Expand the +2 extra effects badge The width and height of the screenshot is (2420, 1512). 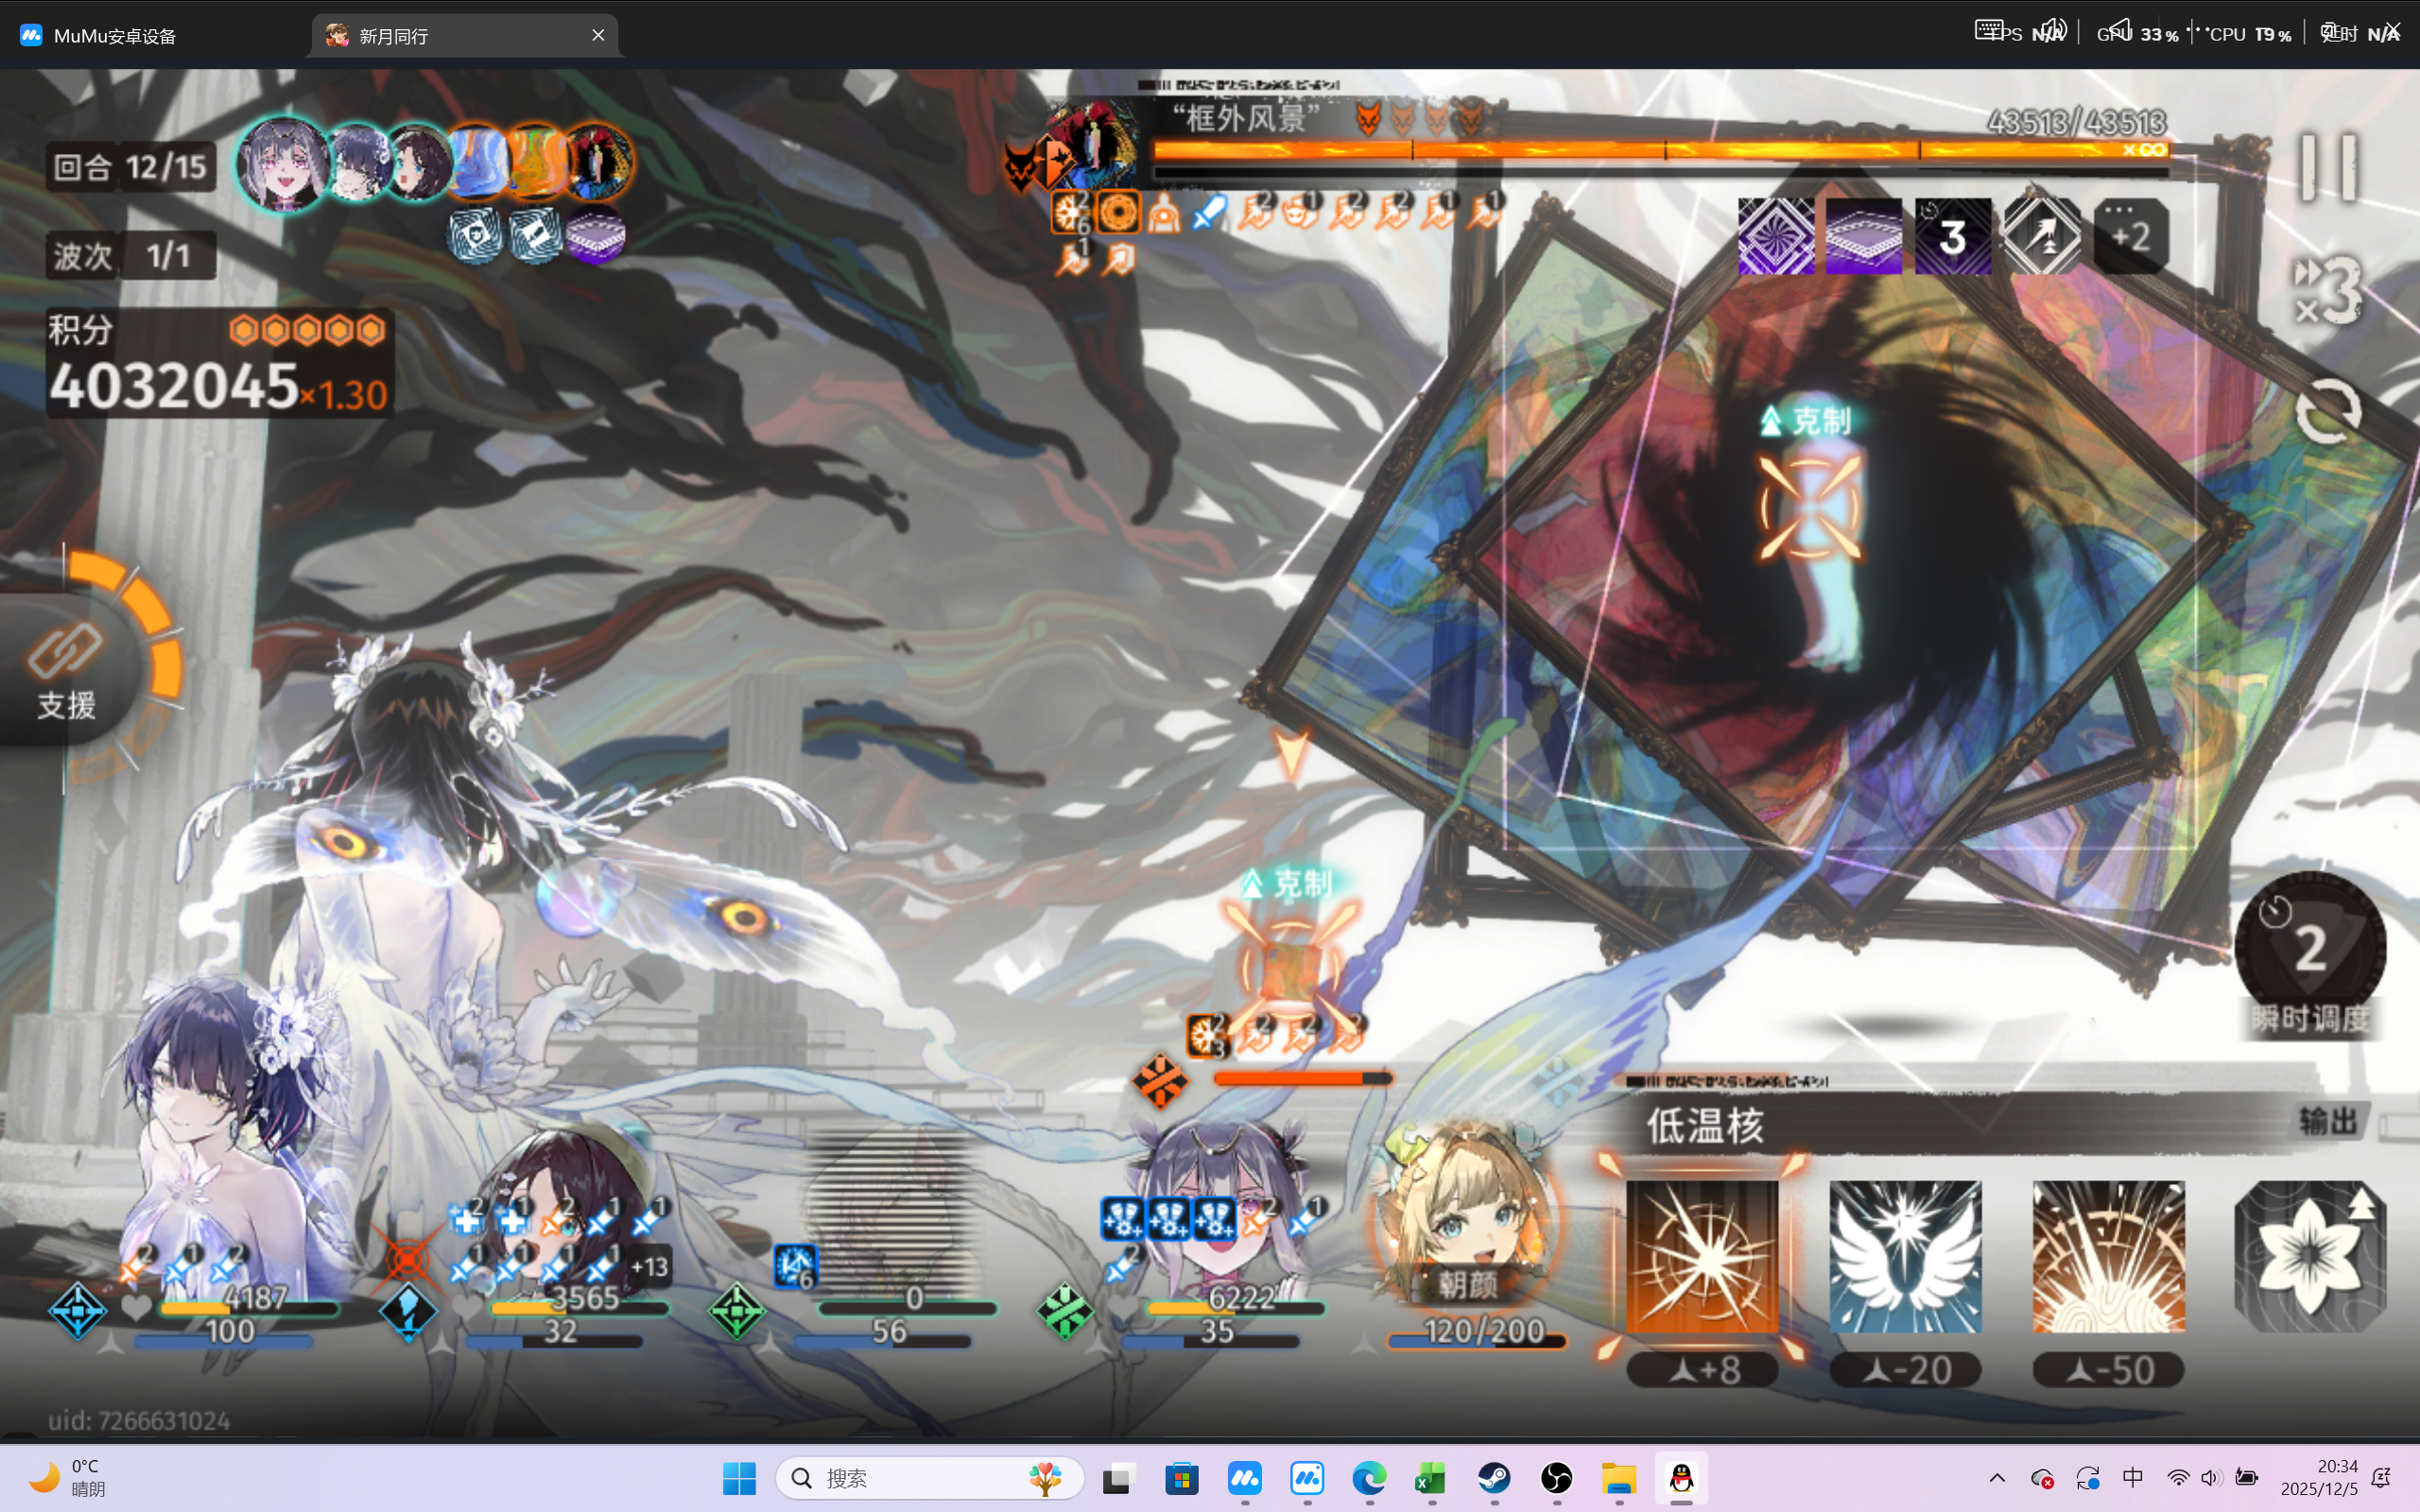[2130, 237]
